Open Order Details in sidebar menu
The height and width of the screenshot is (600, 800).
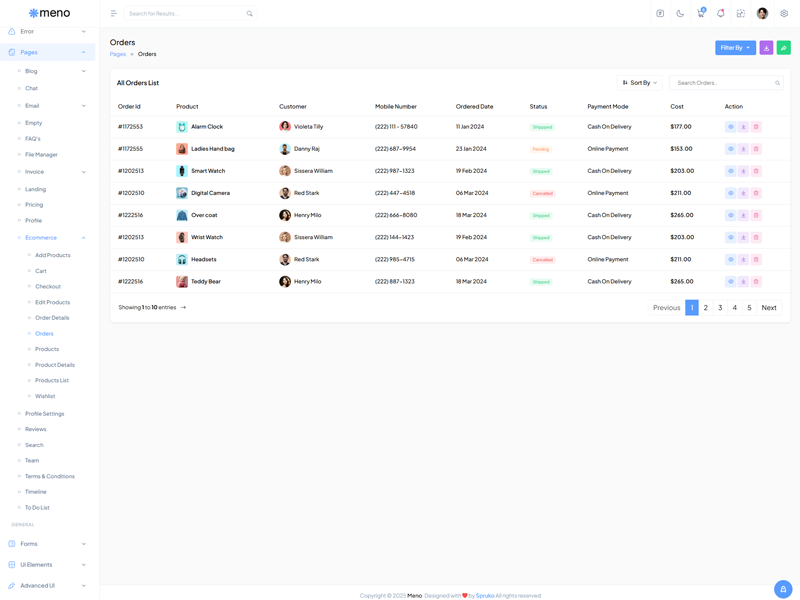point(52,318)
